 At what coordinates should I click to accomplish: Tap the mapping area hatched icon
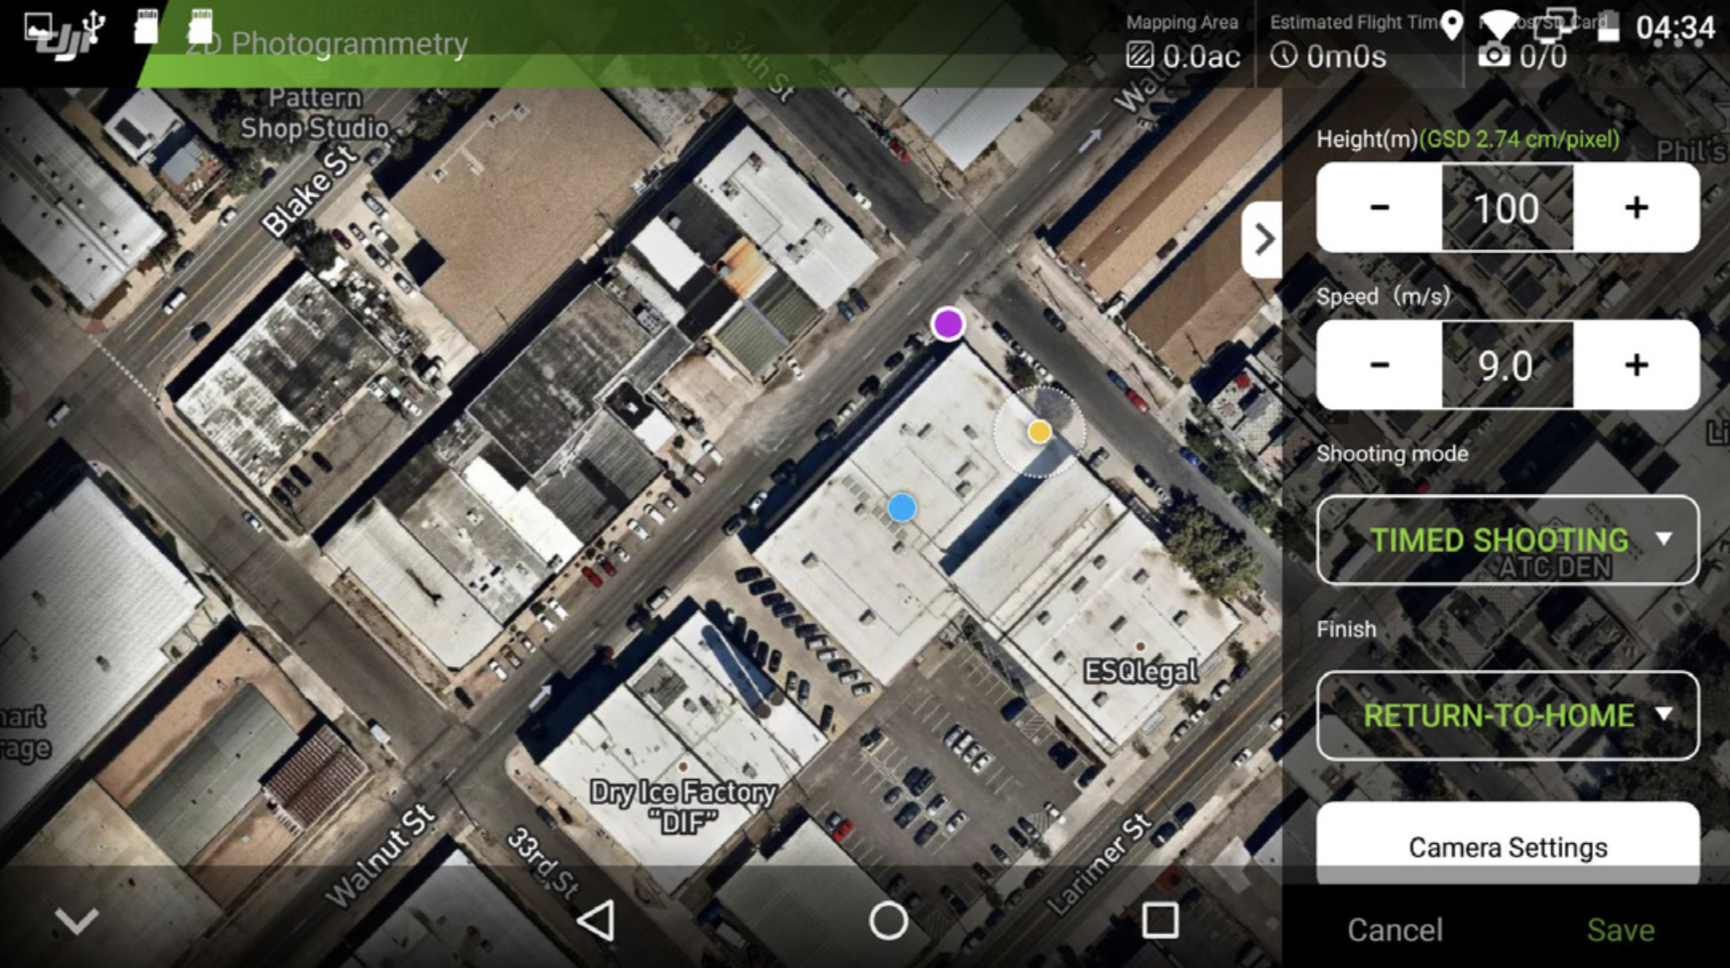[1139, 56]
